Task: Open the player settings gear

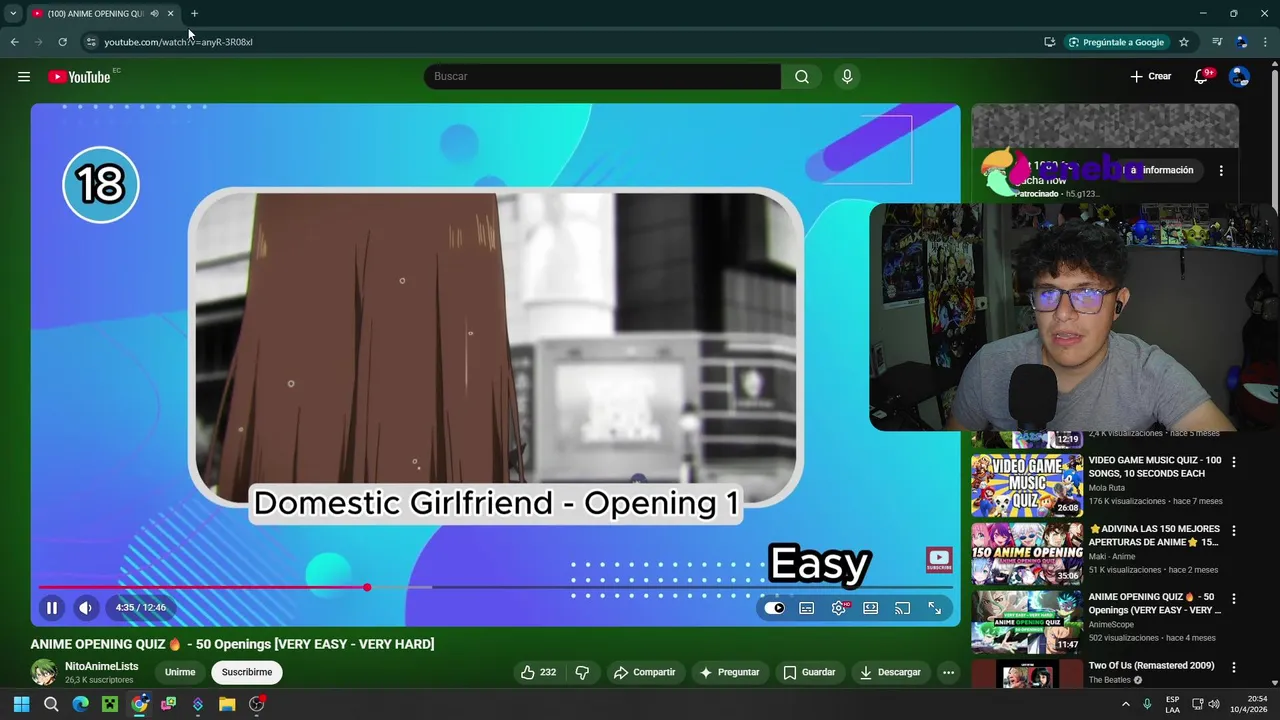Action: (x=839, y=608)
